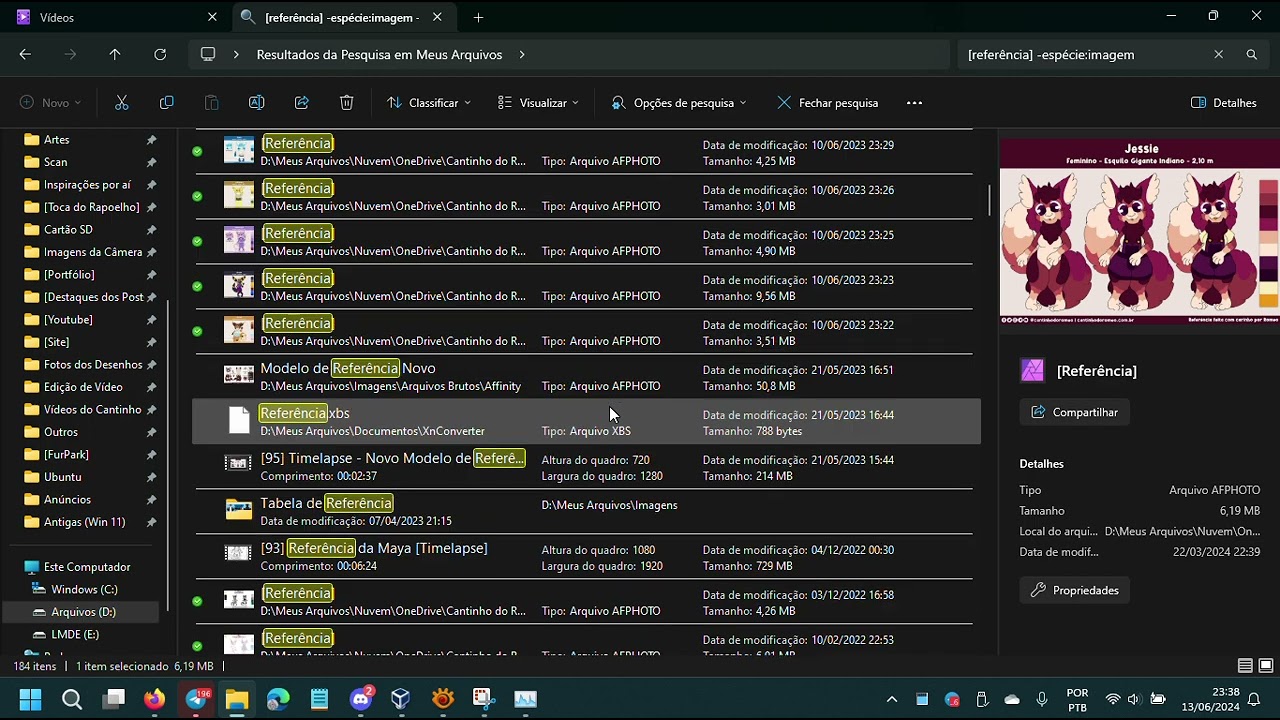Open the [Youtube] folder

pyautogui.click(x=68, y=320)
